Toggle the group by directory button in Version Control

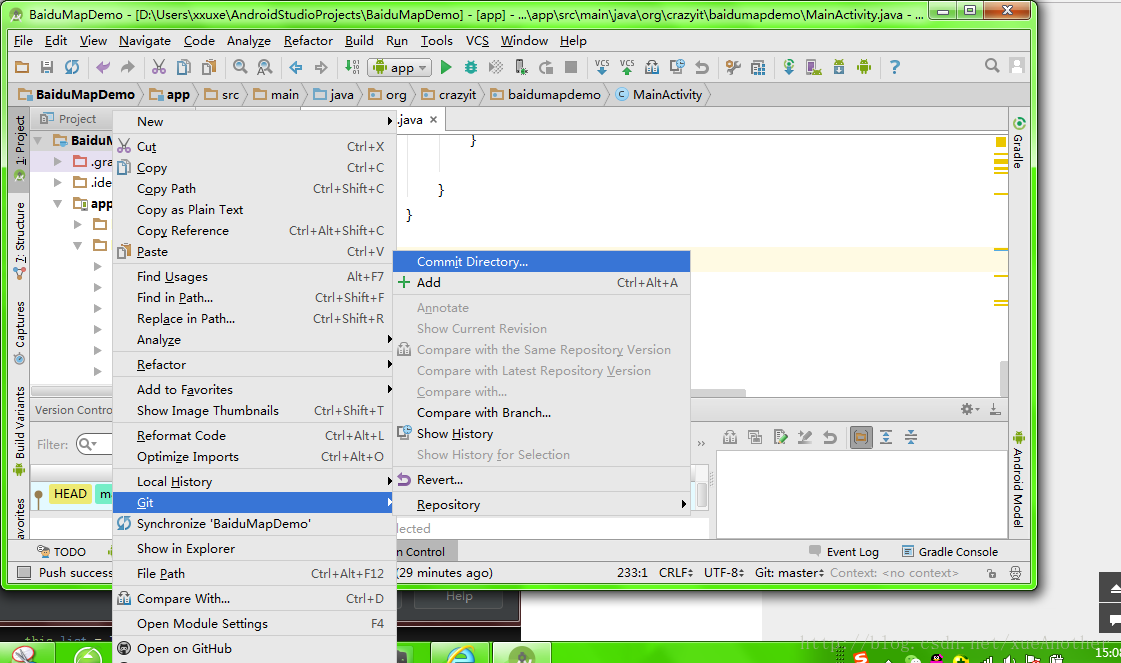click(x=861, y=437)
